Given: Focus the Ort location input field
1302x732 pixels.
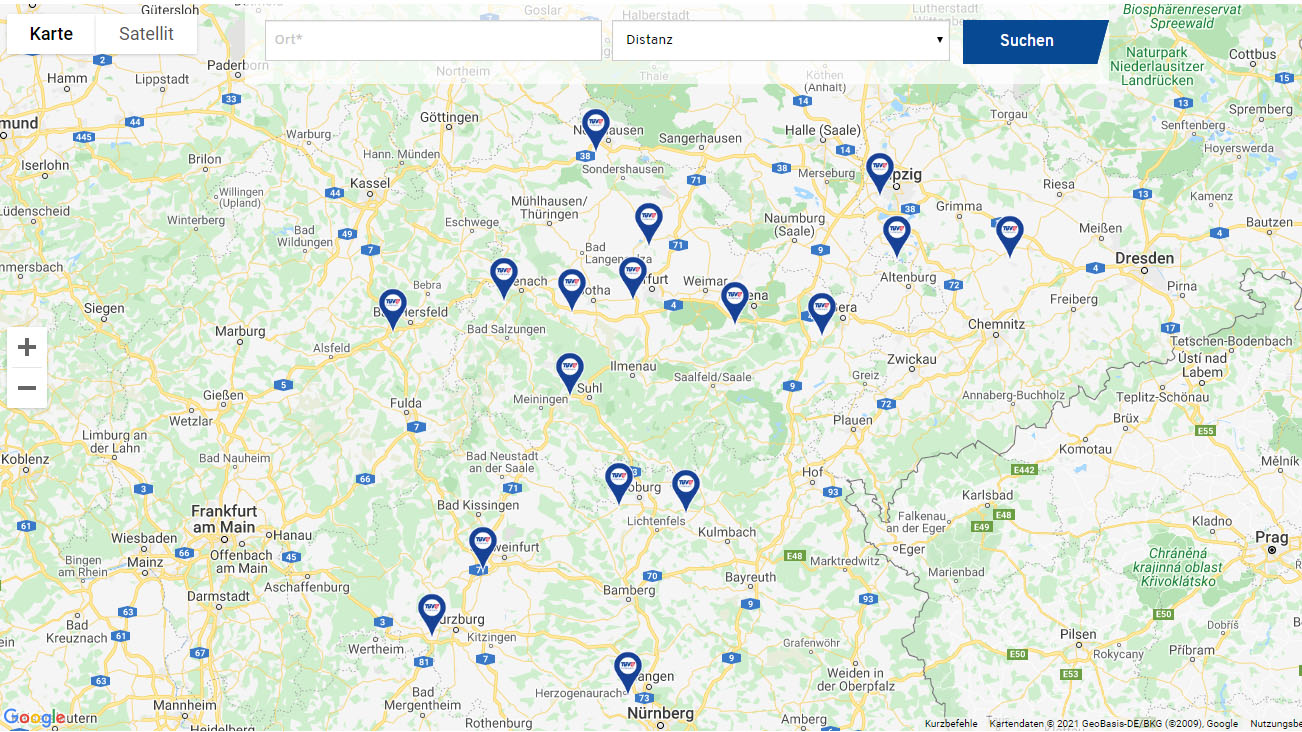Looking at the screenshot, I should click(433, 41).
